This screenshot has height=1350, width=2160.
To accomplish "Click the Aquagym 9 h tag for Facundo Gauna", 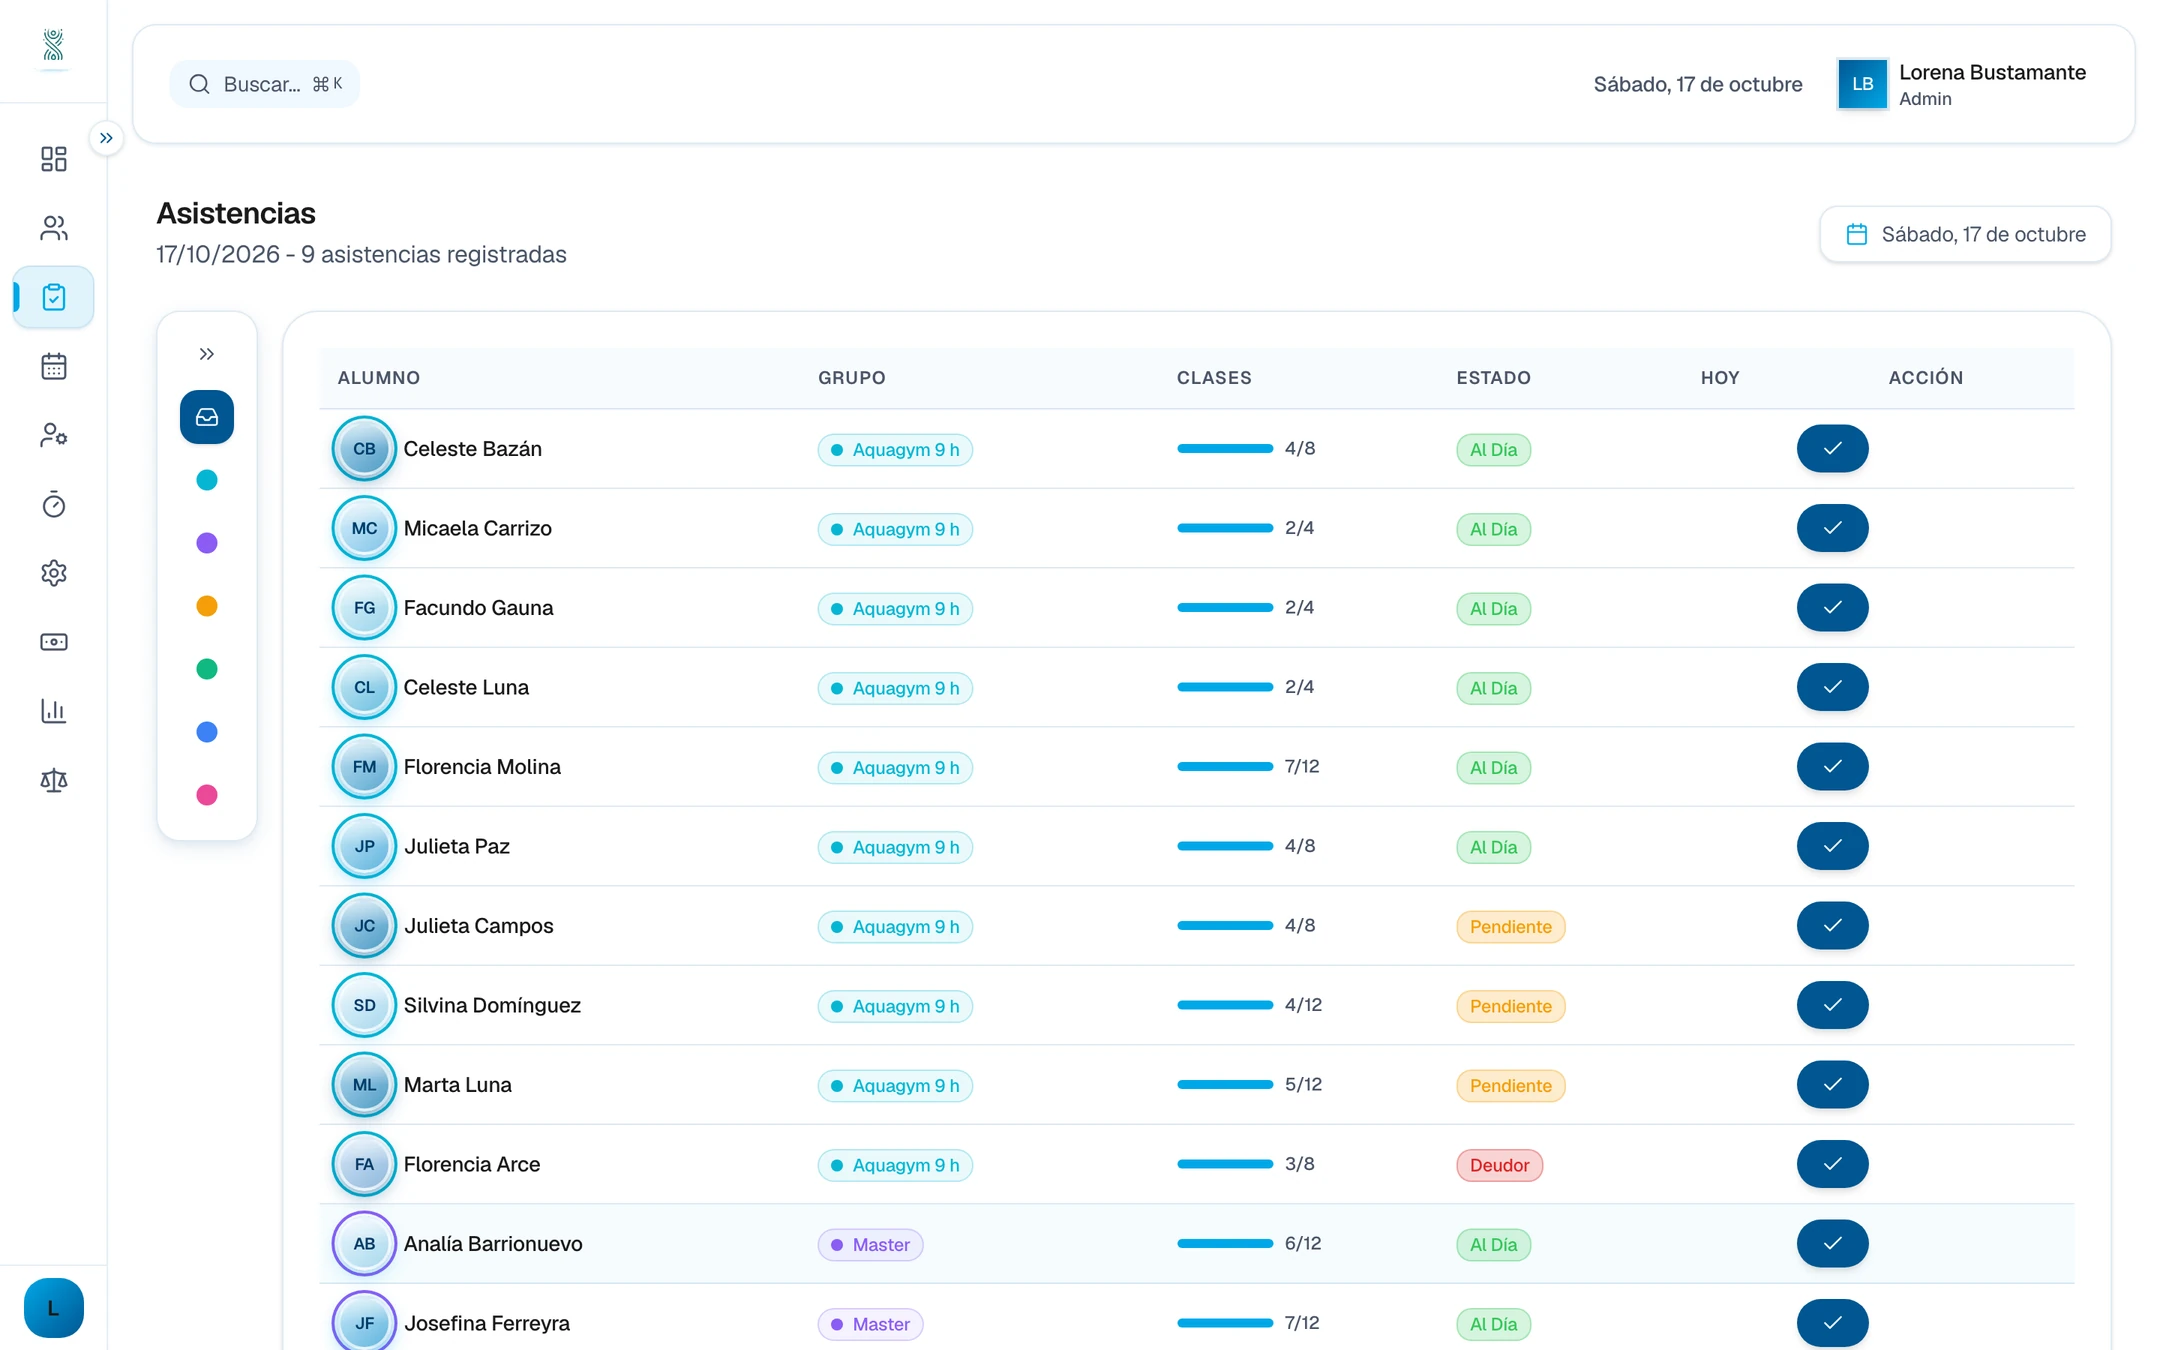I will pyautogui.click(x=895, y=608).
